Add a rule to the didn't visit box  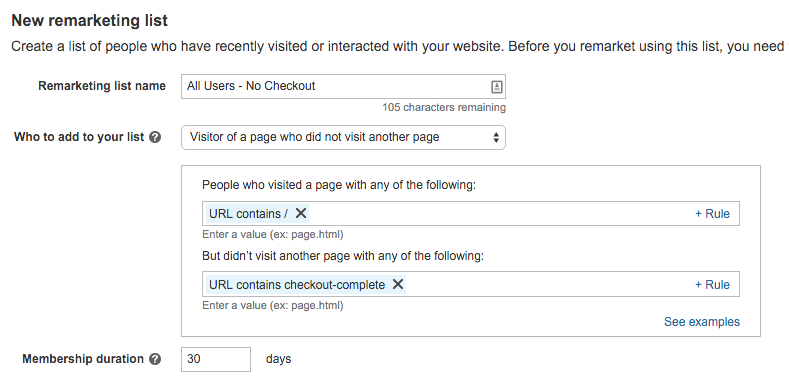click(712, 285)
